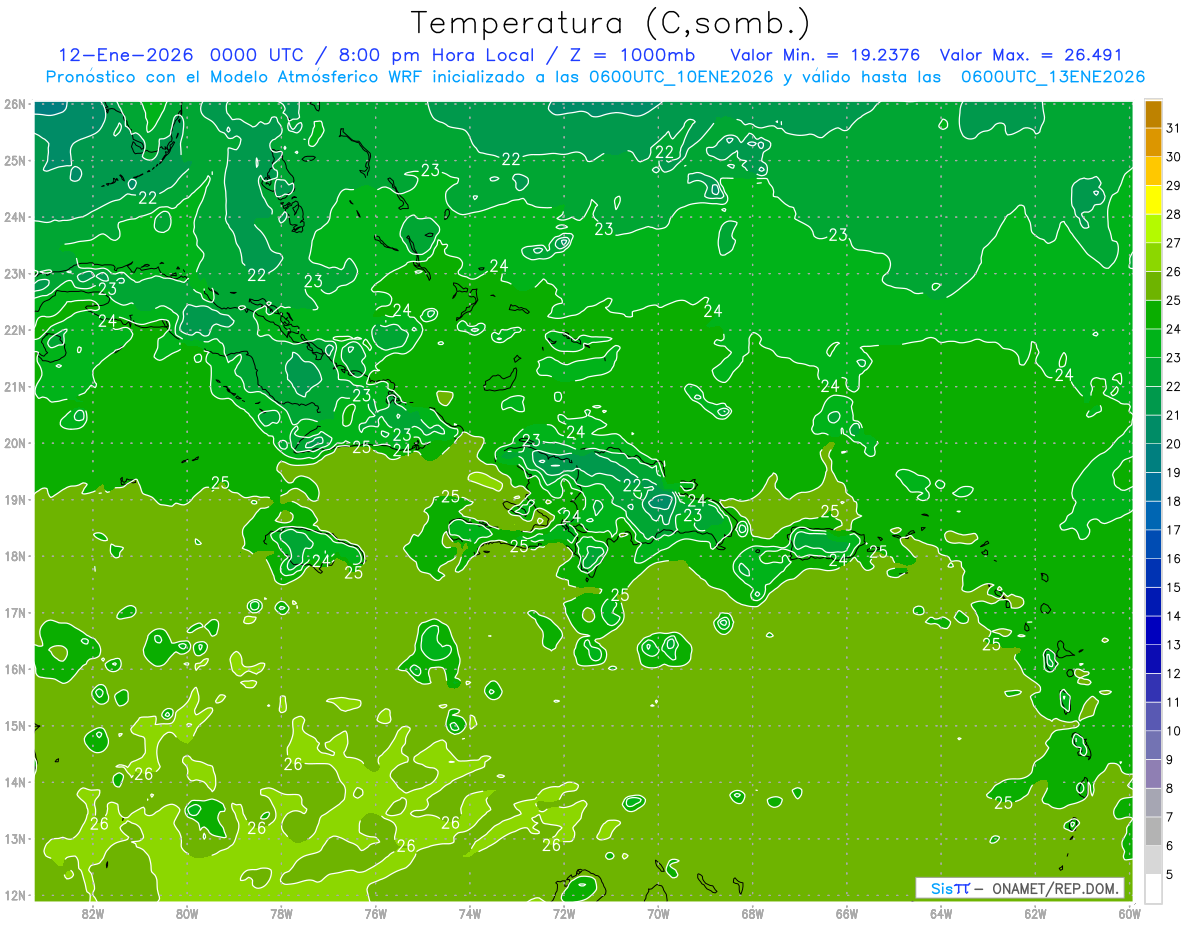Click the 14N latitude axis label
1200x927 pixels.
coord(14,782)
